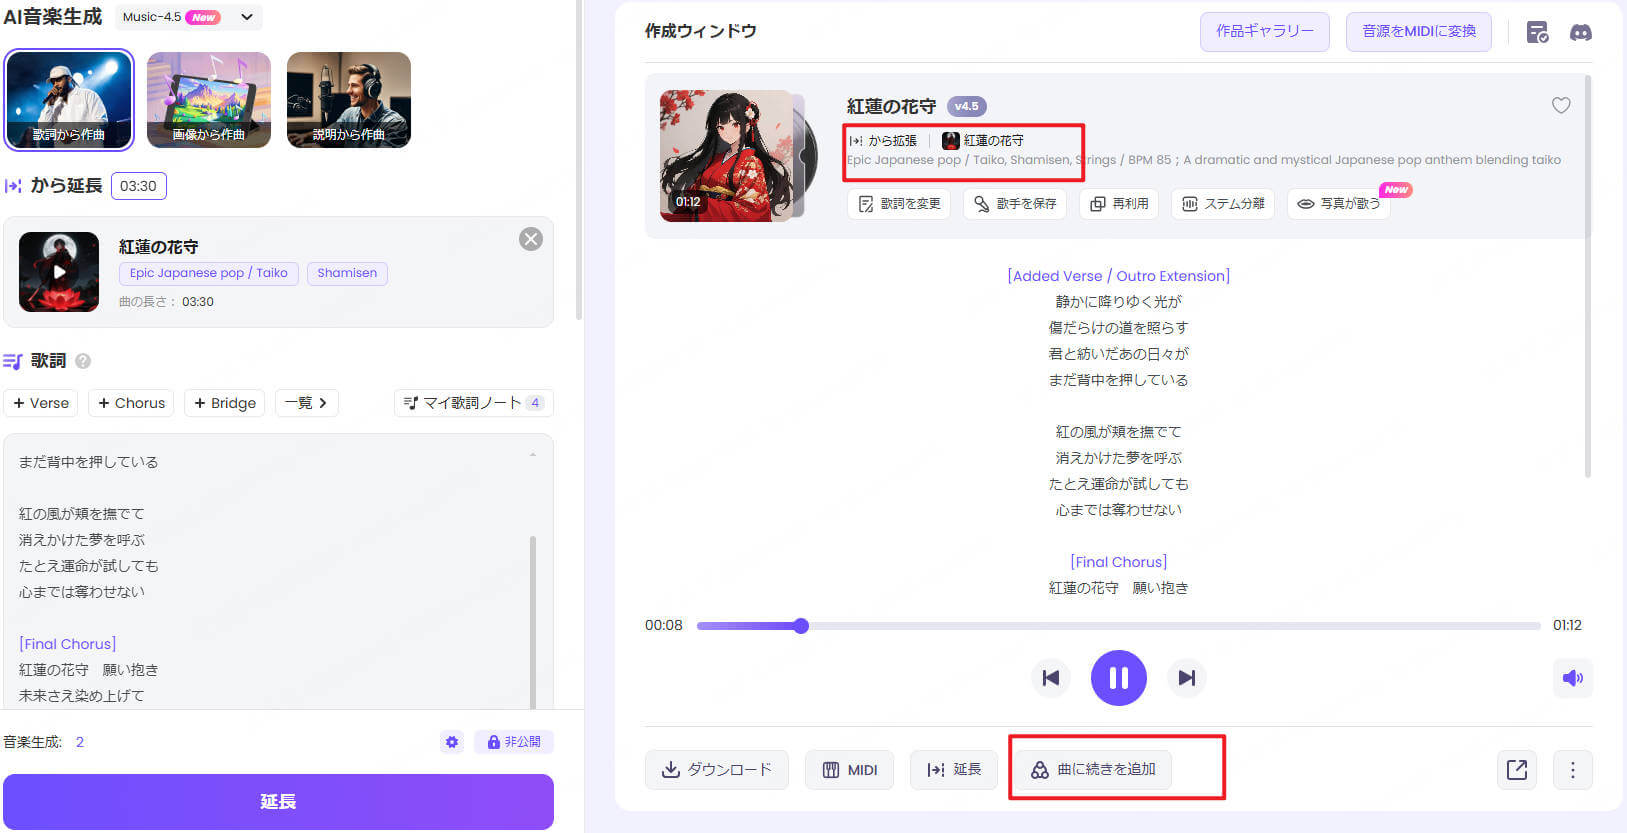This screenshot has width=1627, height=833.
Task: Open the generation settings gear icon
Action: click(x=452, y=742)
